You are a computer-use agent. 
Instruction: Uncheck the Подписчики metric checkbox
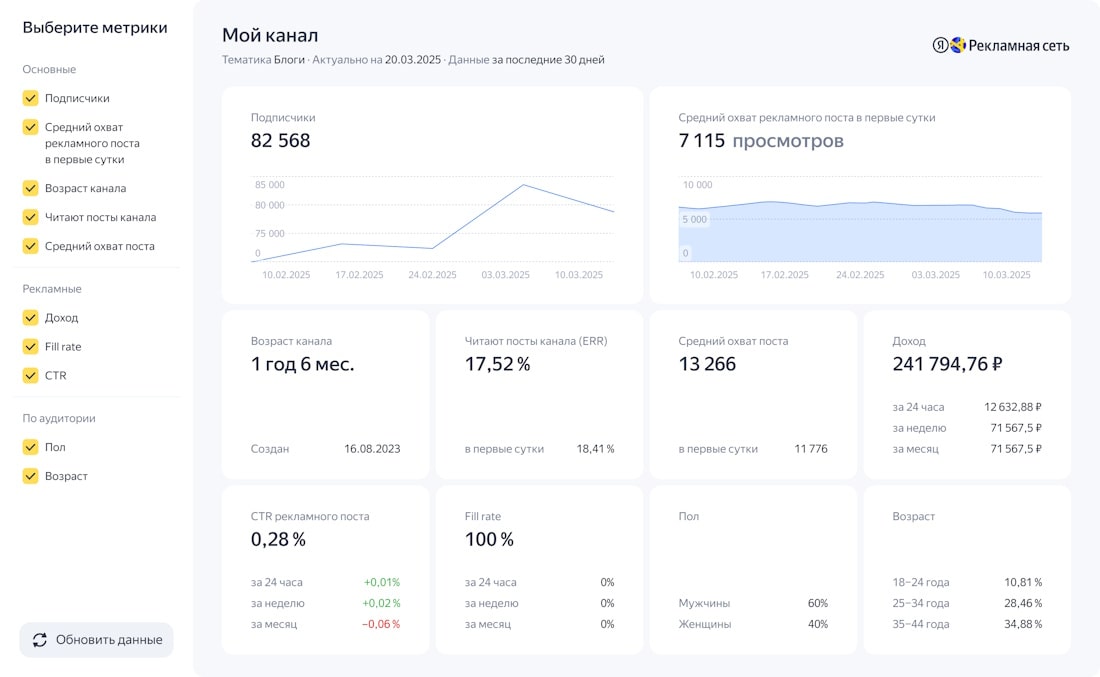click(x=31, y=98)
